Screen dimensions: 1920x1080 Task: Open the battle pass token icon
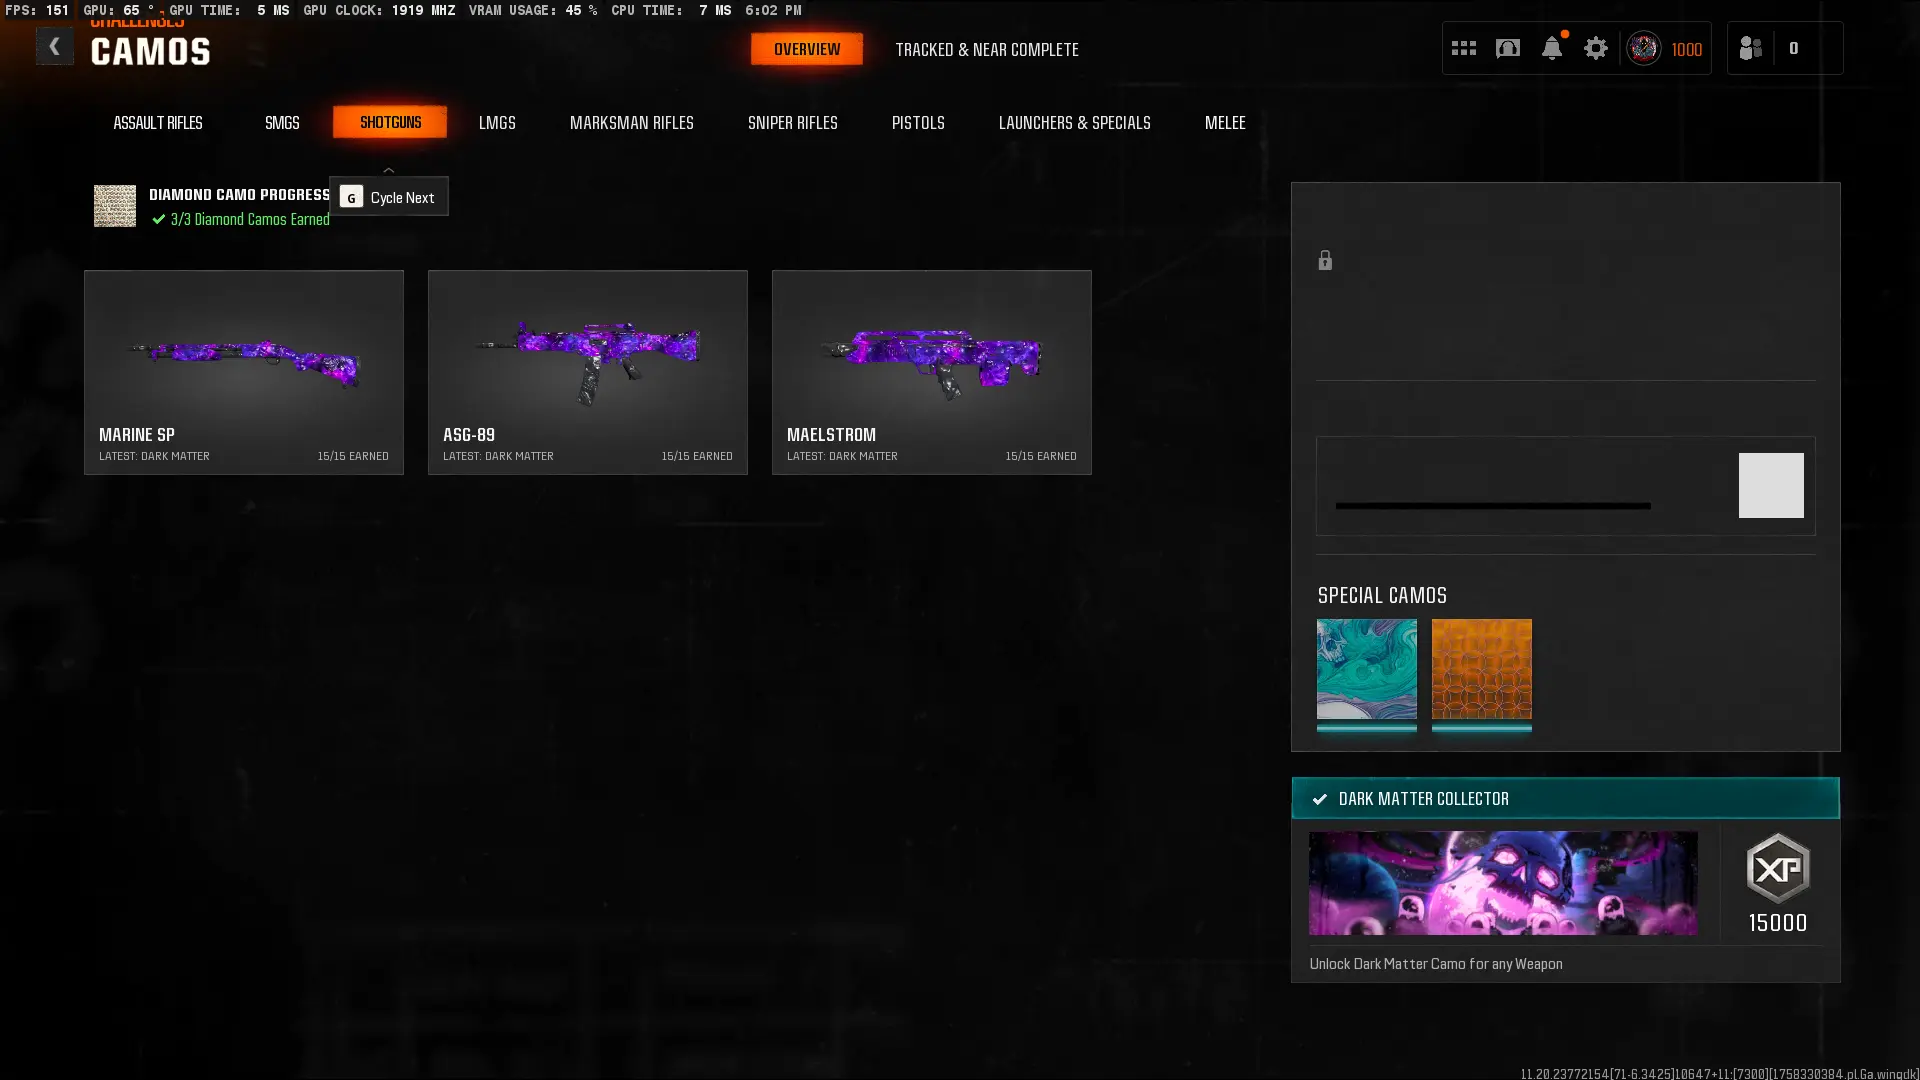click(x=1507, y=48)
